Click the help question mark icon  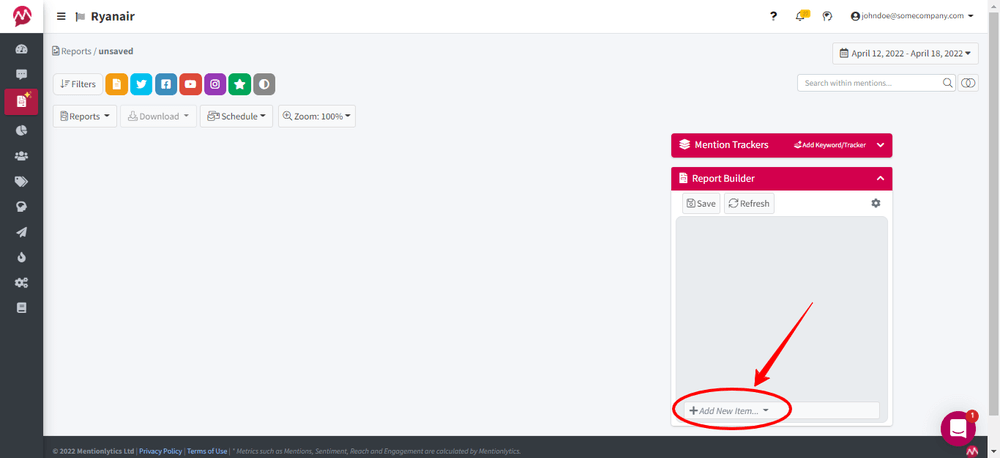click(774, 17)
